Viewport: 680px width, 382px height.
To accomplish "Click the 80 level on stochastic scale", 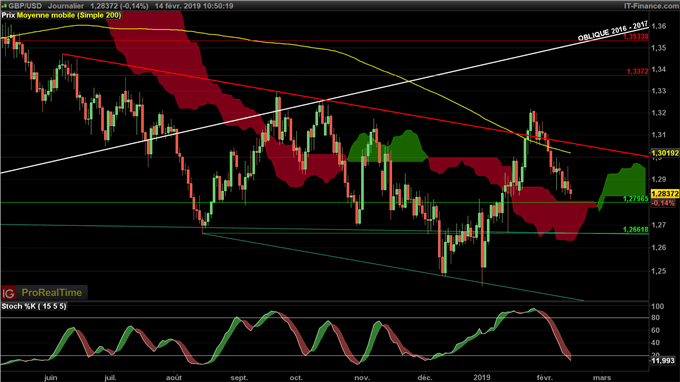I will (655, 318).
